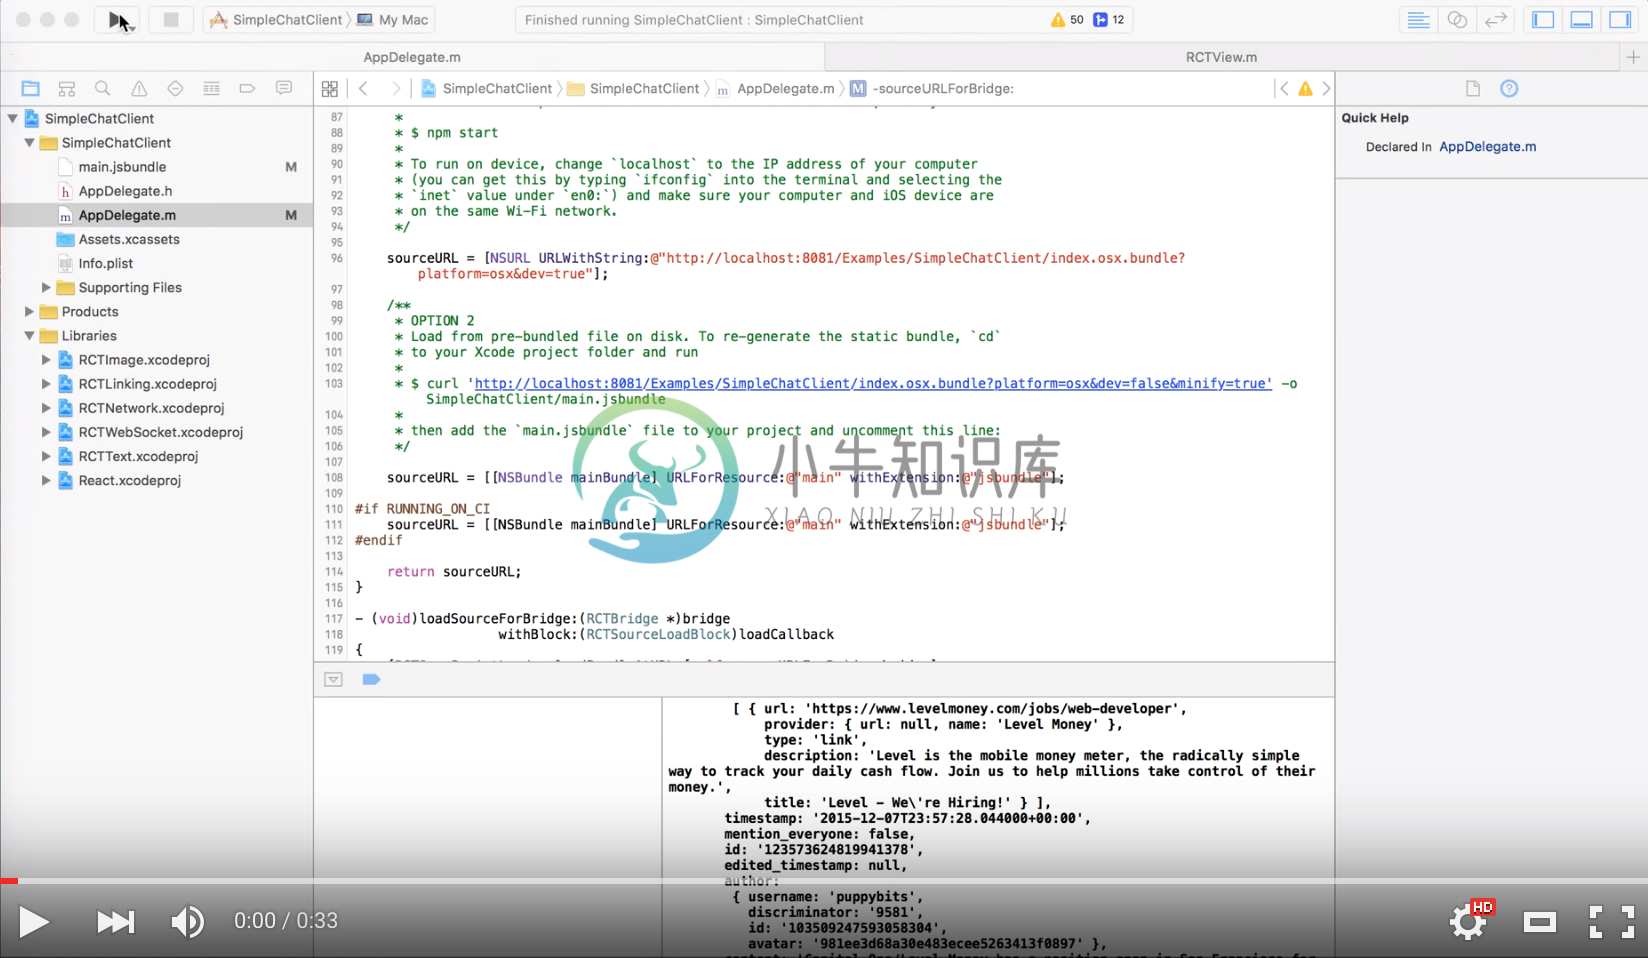Show the Test navigator
The width and height of the screenshot is (1648, 958).
pos(175,89)
